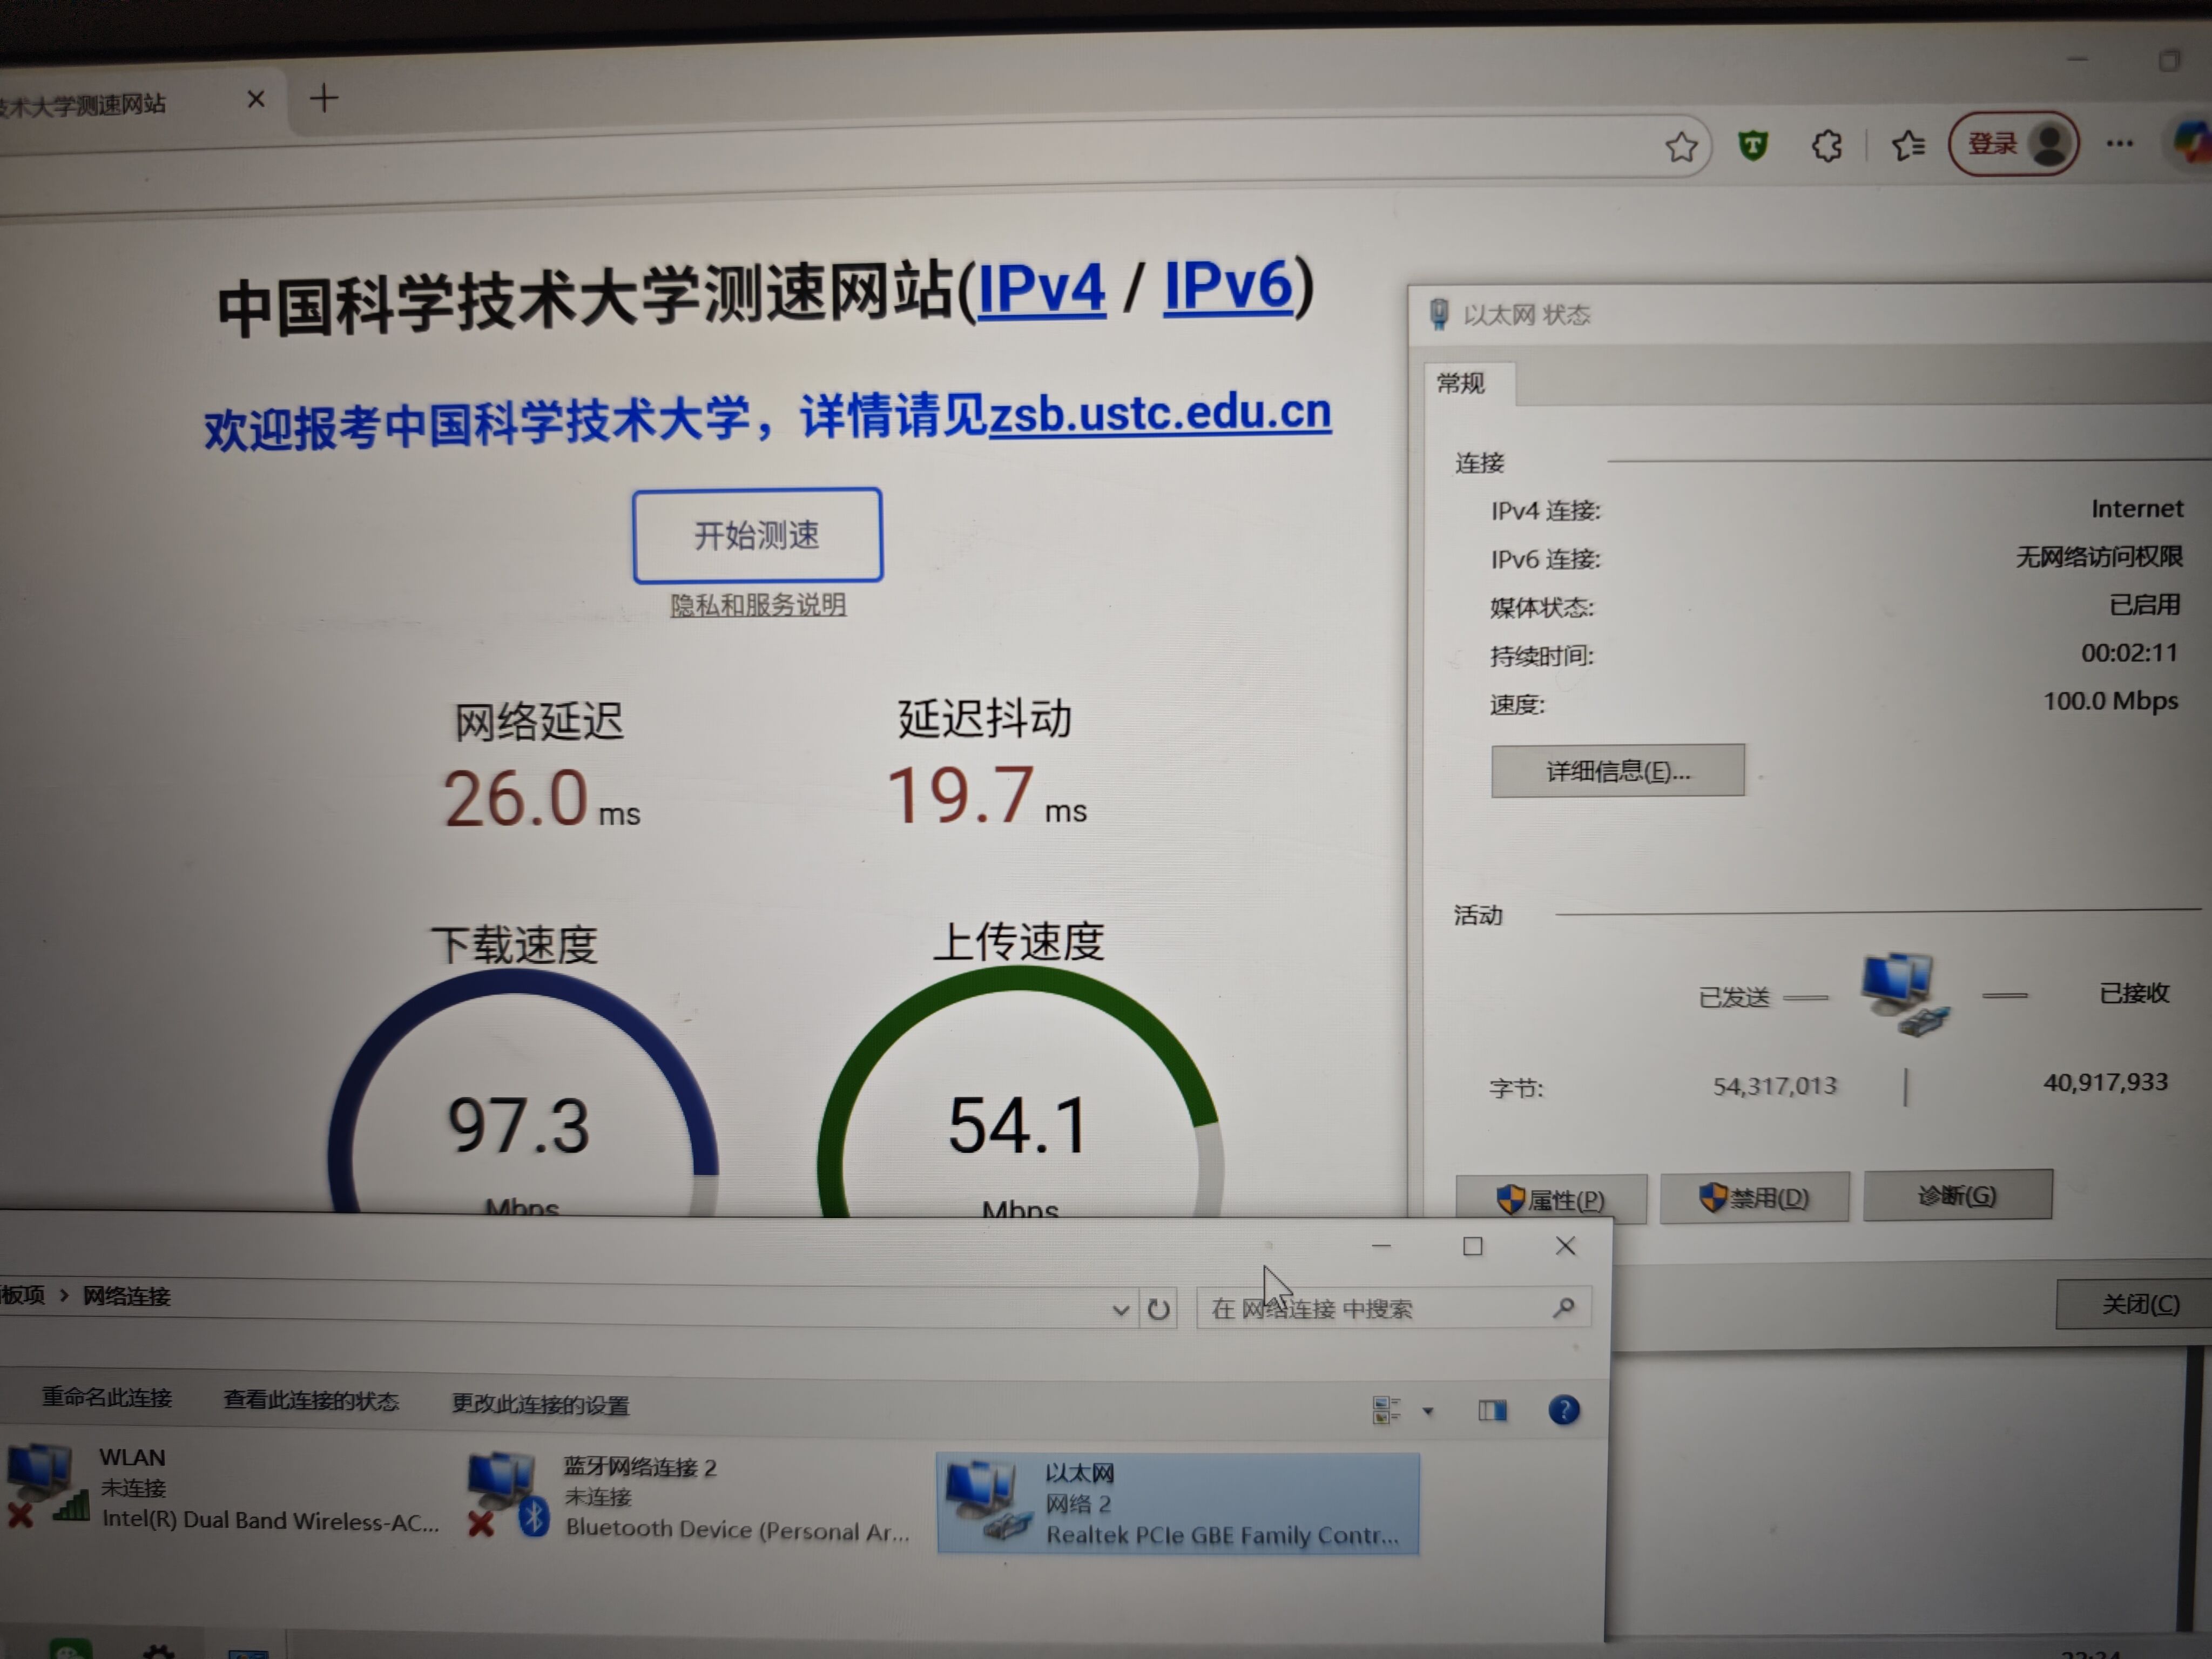
Task: Click the favorites star icon in address bar
Action: click(x=1681, y=147)
